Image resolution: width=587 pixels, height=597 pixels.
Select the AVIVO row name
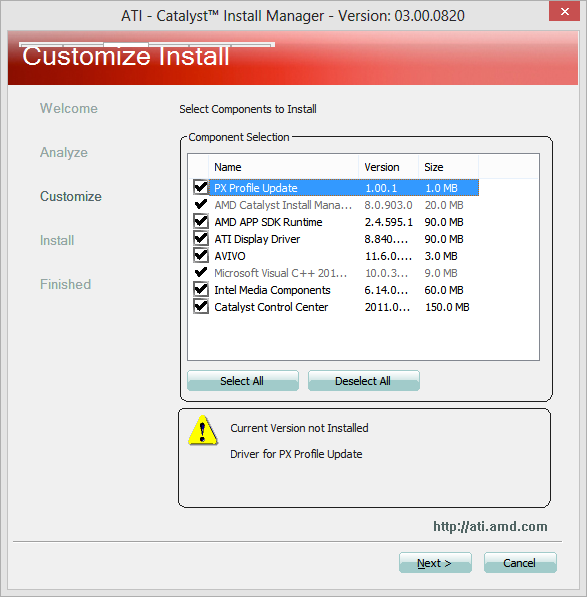230,256
